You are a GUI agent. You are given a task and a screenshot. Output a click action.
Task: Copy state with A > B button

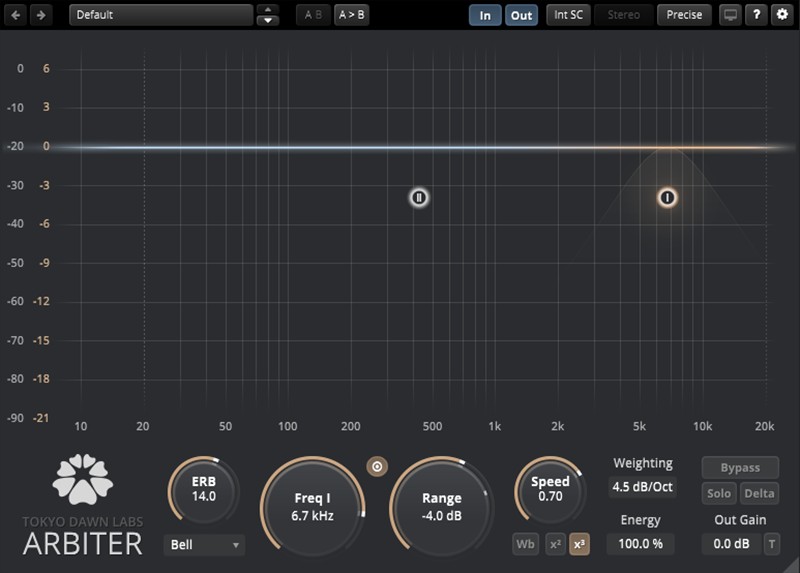point(352,15)
